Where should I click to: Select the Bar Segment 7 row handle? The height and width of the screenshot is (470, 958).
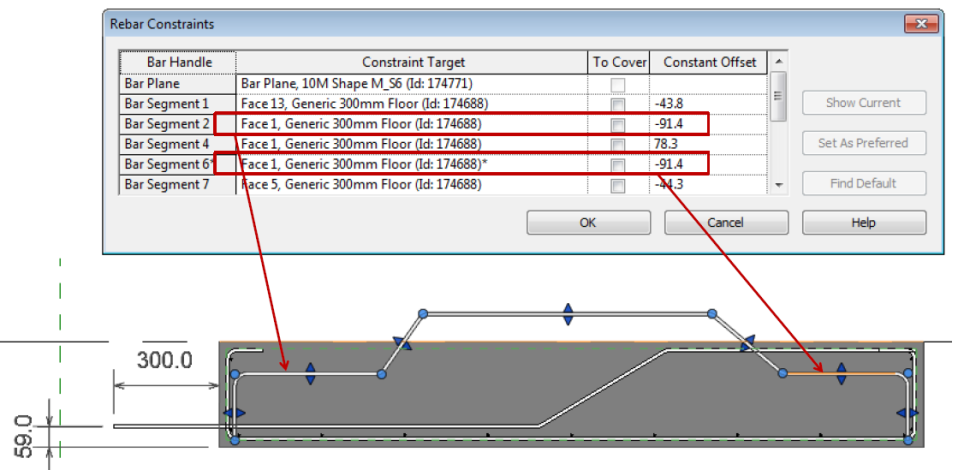pos(178,184)
